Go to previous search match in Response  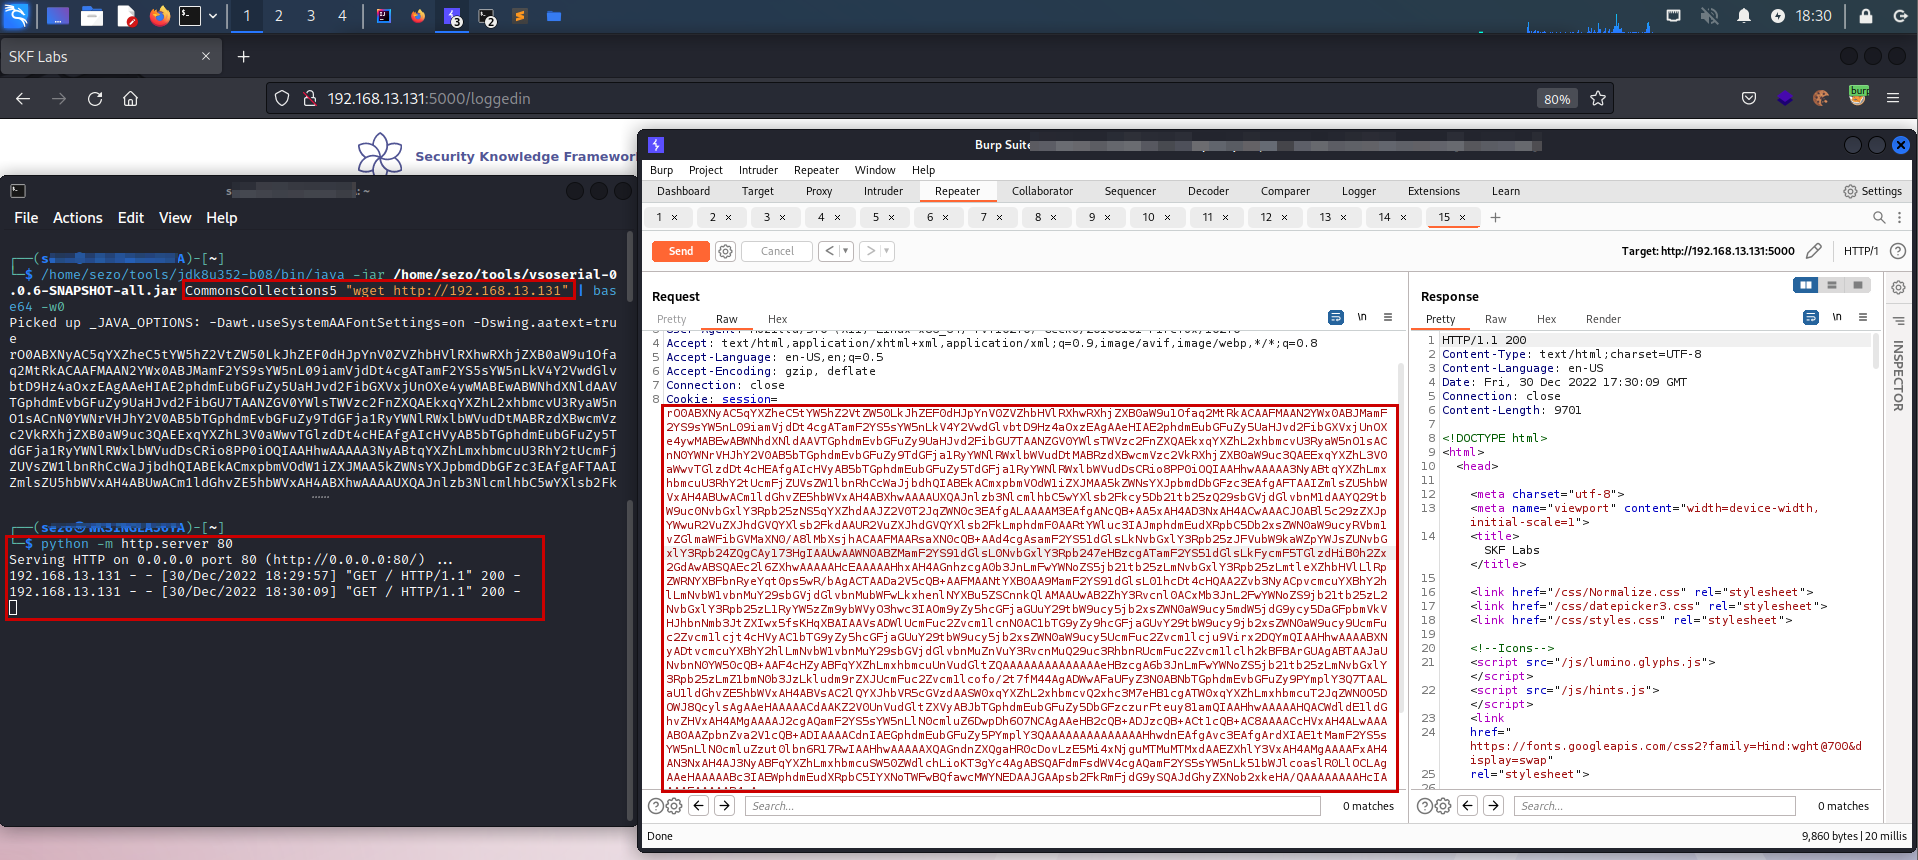(1468, 806)
